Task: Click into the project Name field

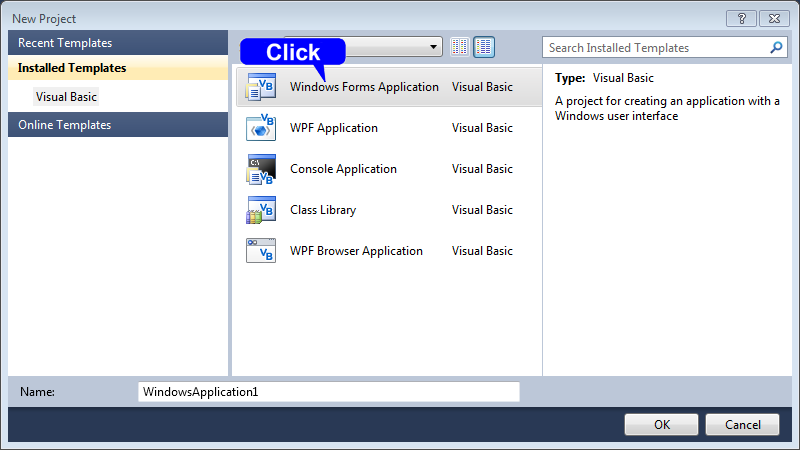Action: pyautogui.click(x=329, y=392)
